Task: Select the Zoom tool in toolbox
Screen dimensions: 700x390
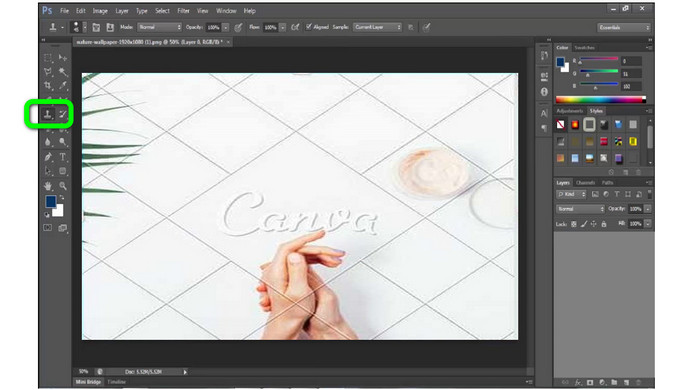Action: pos(63,186)
